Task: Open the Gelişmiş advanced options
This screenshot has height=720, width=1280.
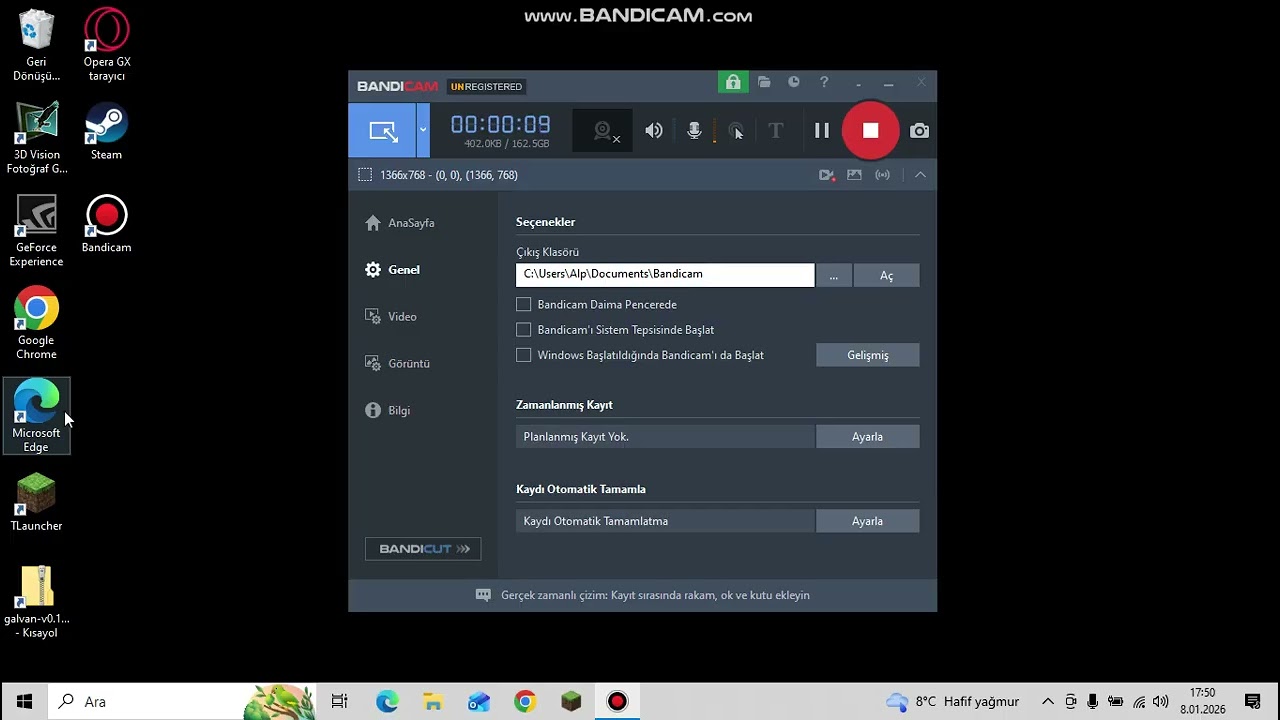Action: click(868, 355)
